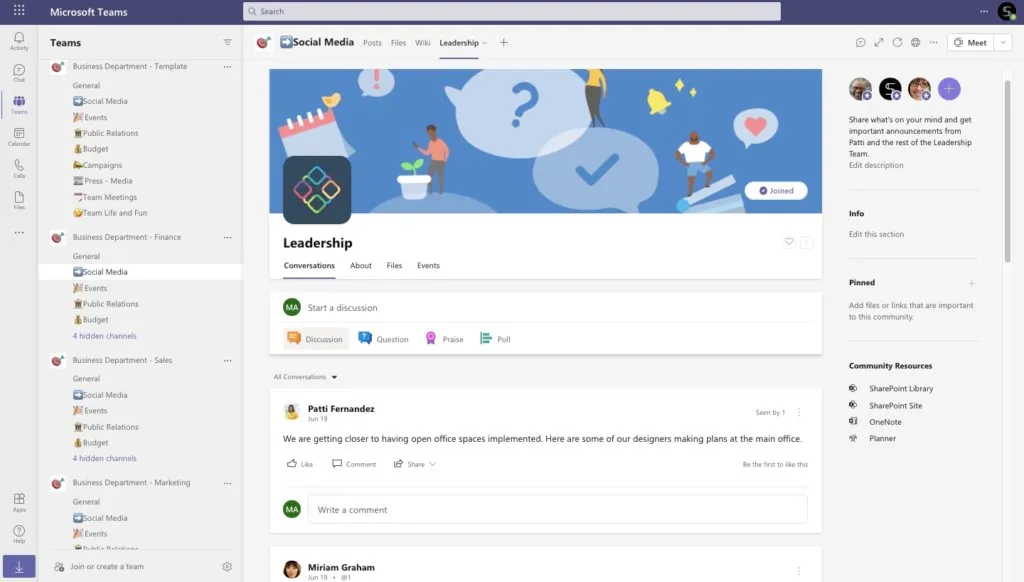Image resolution: width=1024 pixels, height=582 pixels.
Task: Click the right-hand vertical scrollbar
Action: [1007, 171]
